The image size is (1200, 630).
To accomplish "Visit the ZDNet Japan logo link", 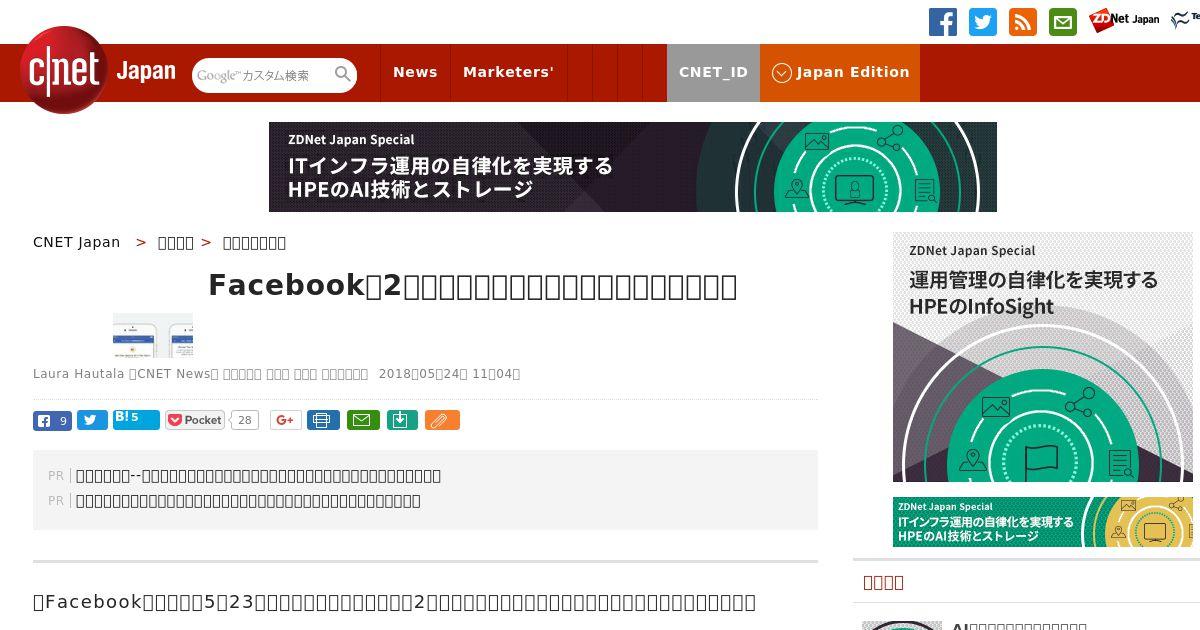I will pyautogui.click(x=1124, y=19).
